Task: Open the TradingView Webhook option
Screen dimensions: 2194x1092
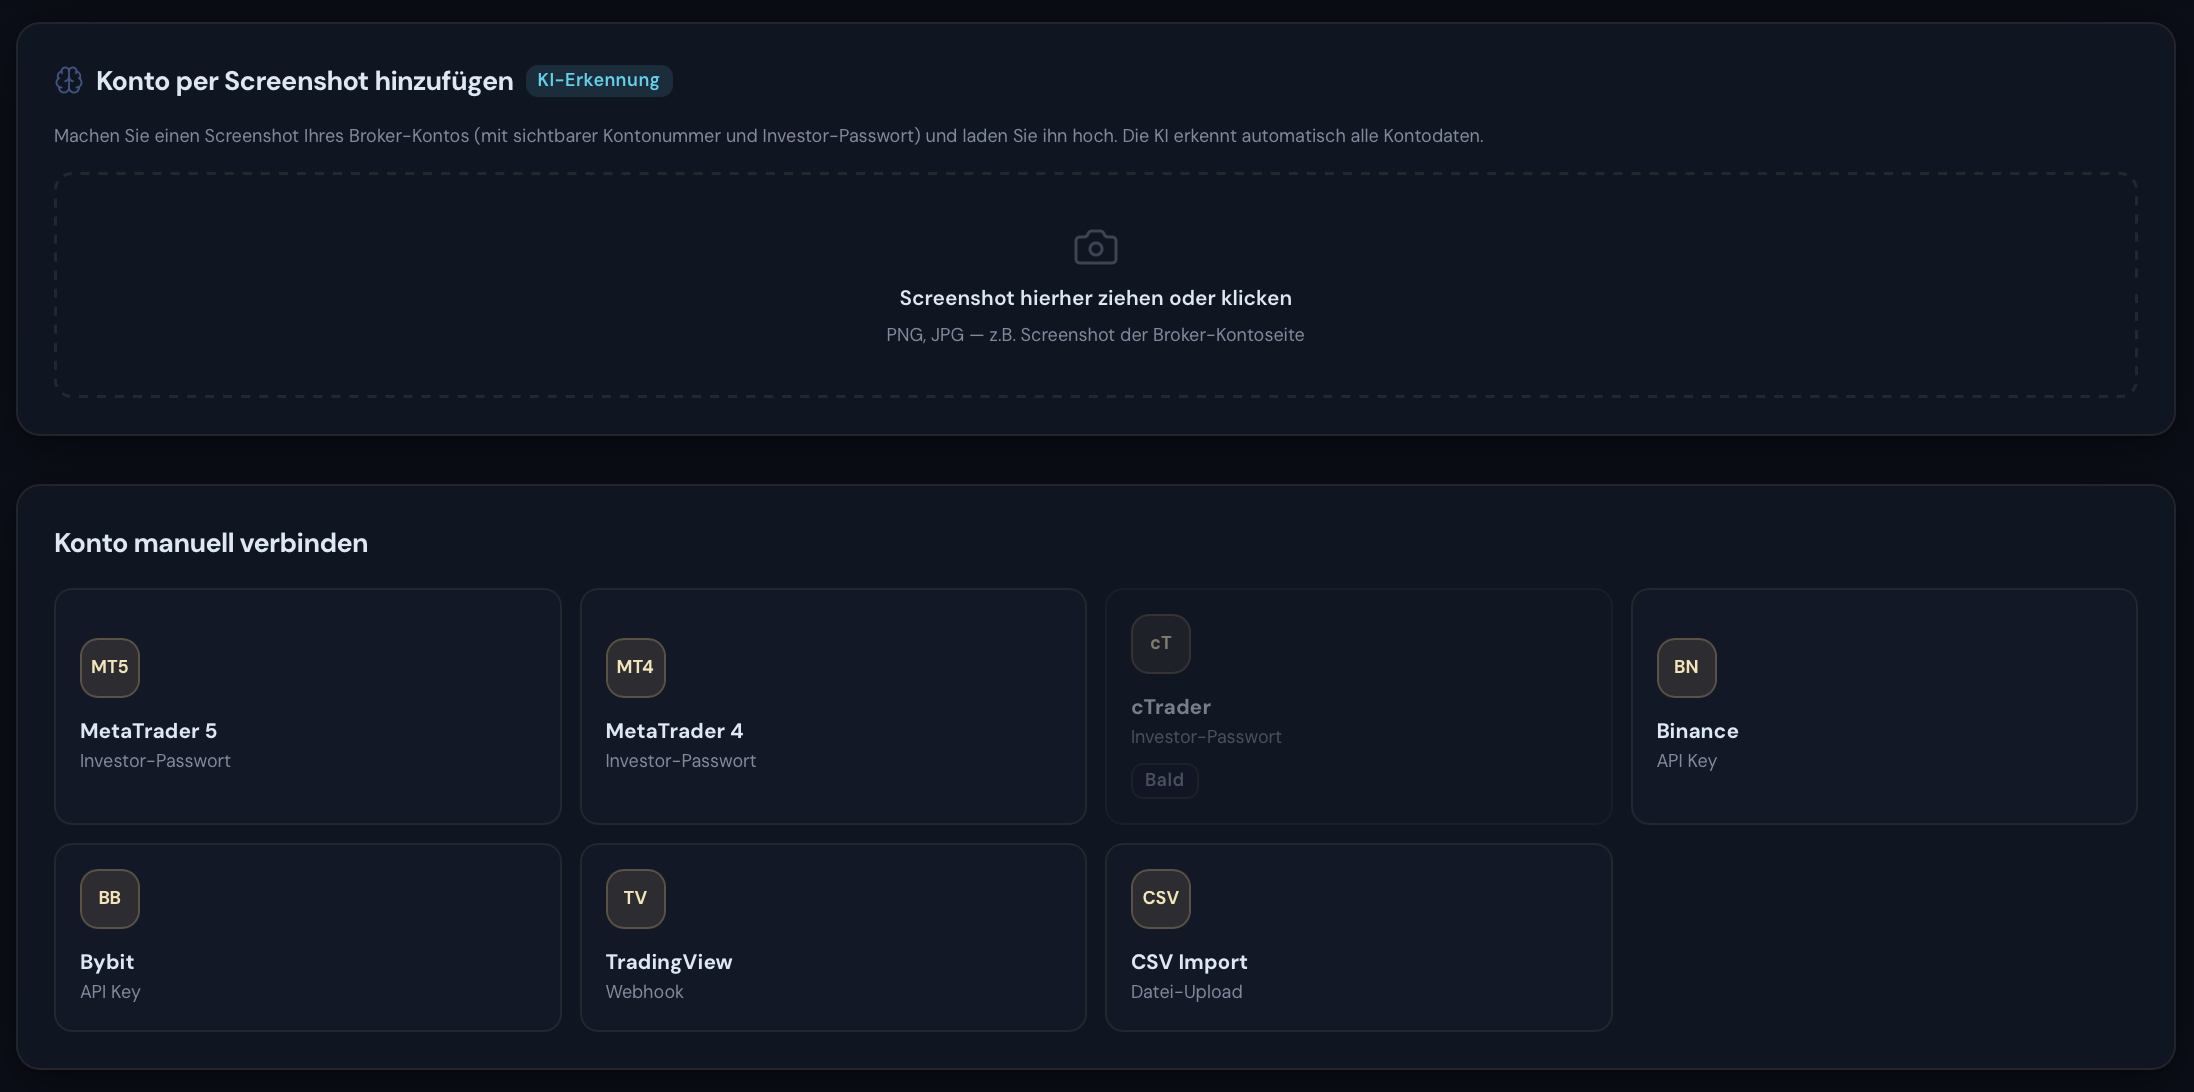Action: tap(833, 937)
